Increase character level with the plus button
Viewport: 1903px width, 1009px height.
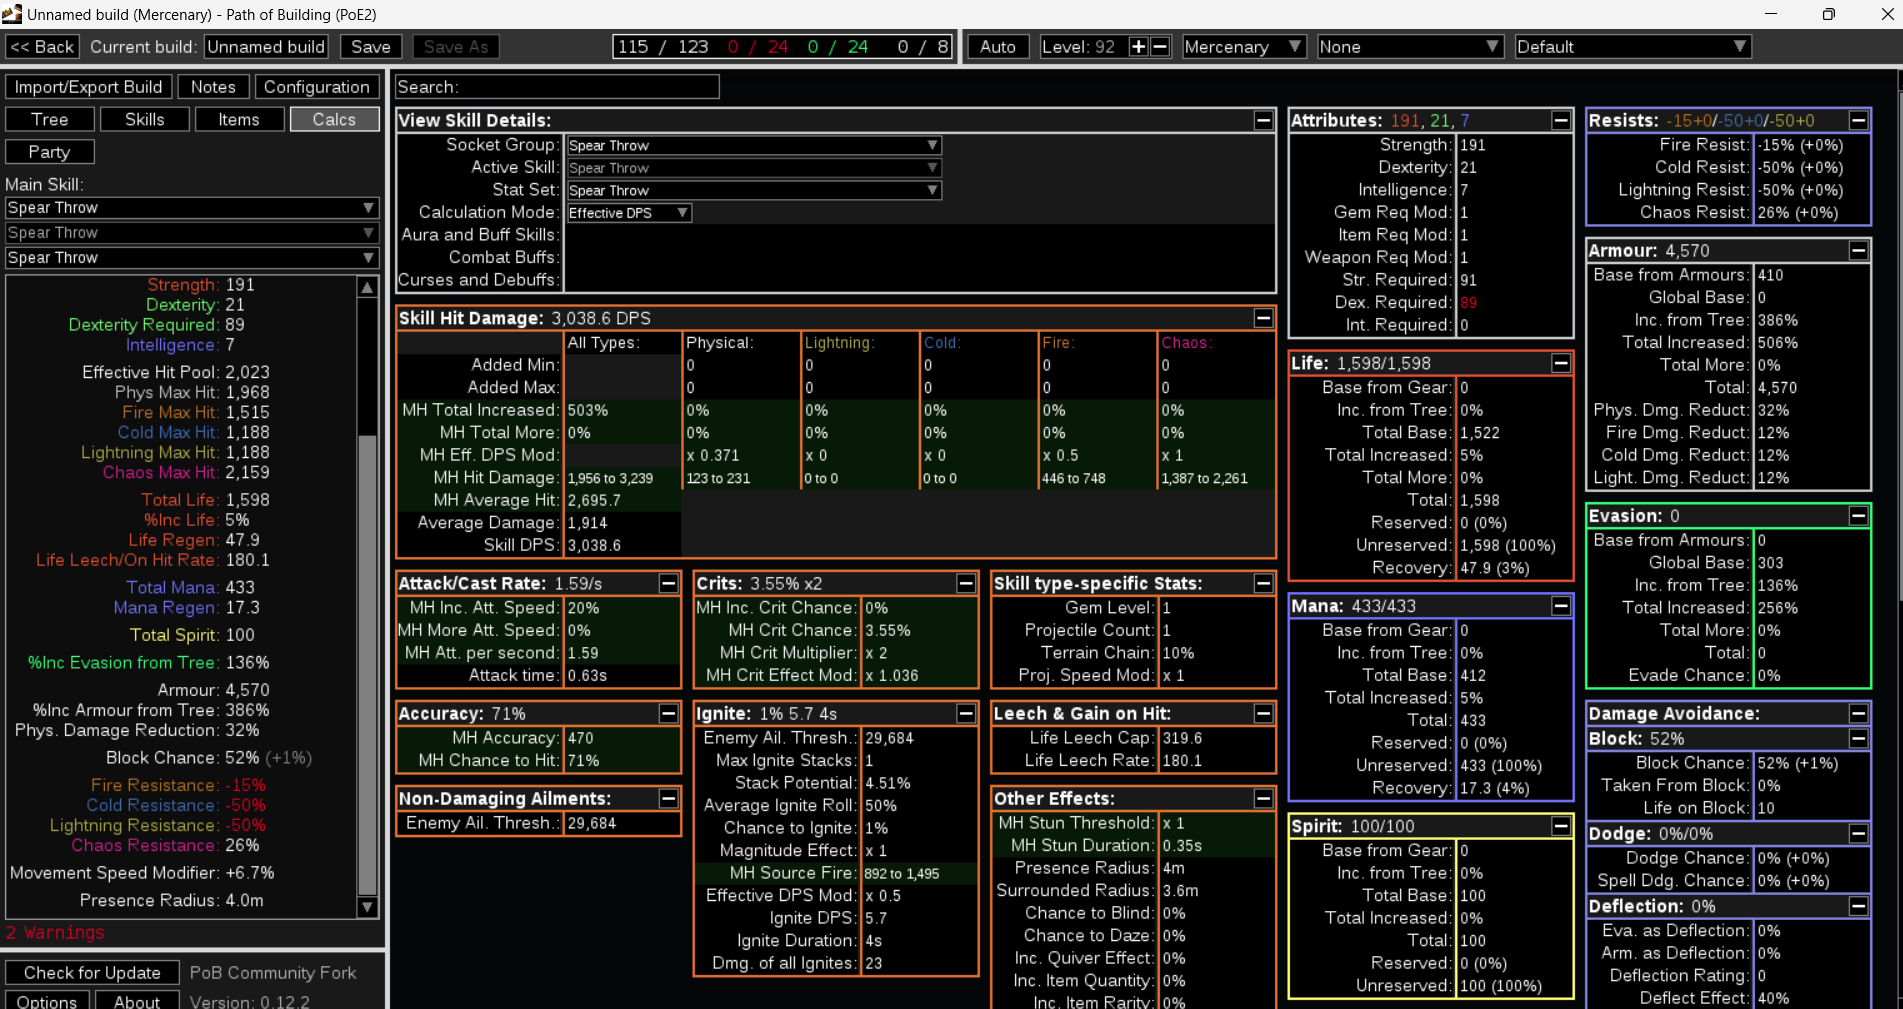tap(1138, 47)
